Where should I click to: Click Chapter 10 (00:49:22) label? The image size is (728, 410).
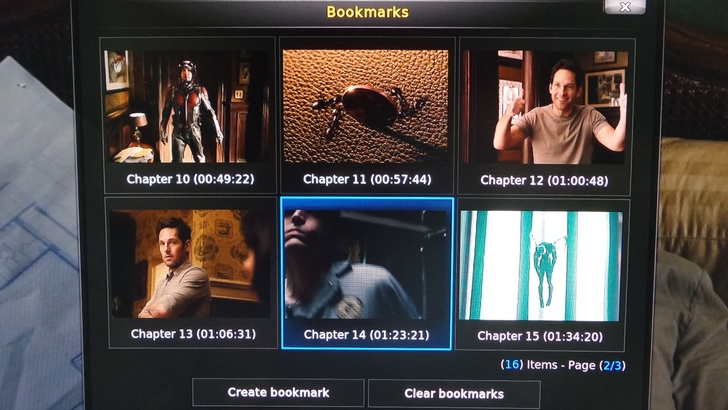click(x=190, y=179)
